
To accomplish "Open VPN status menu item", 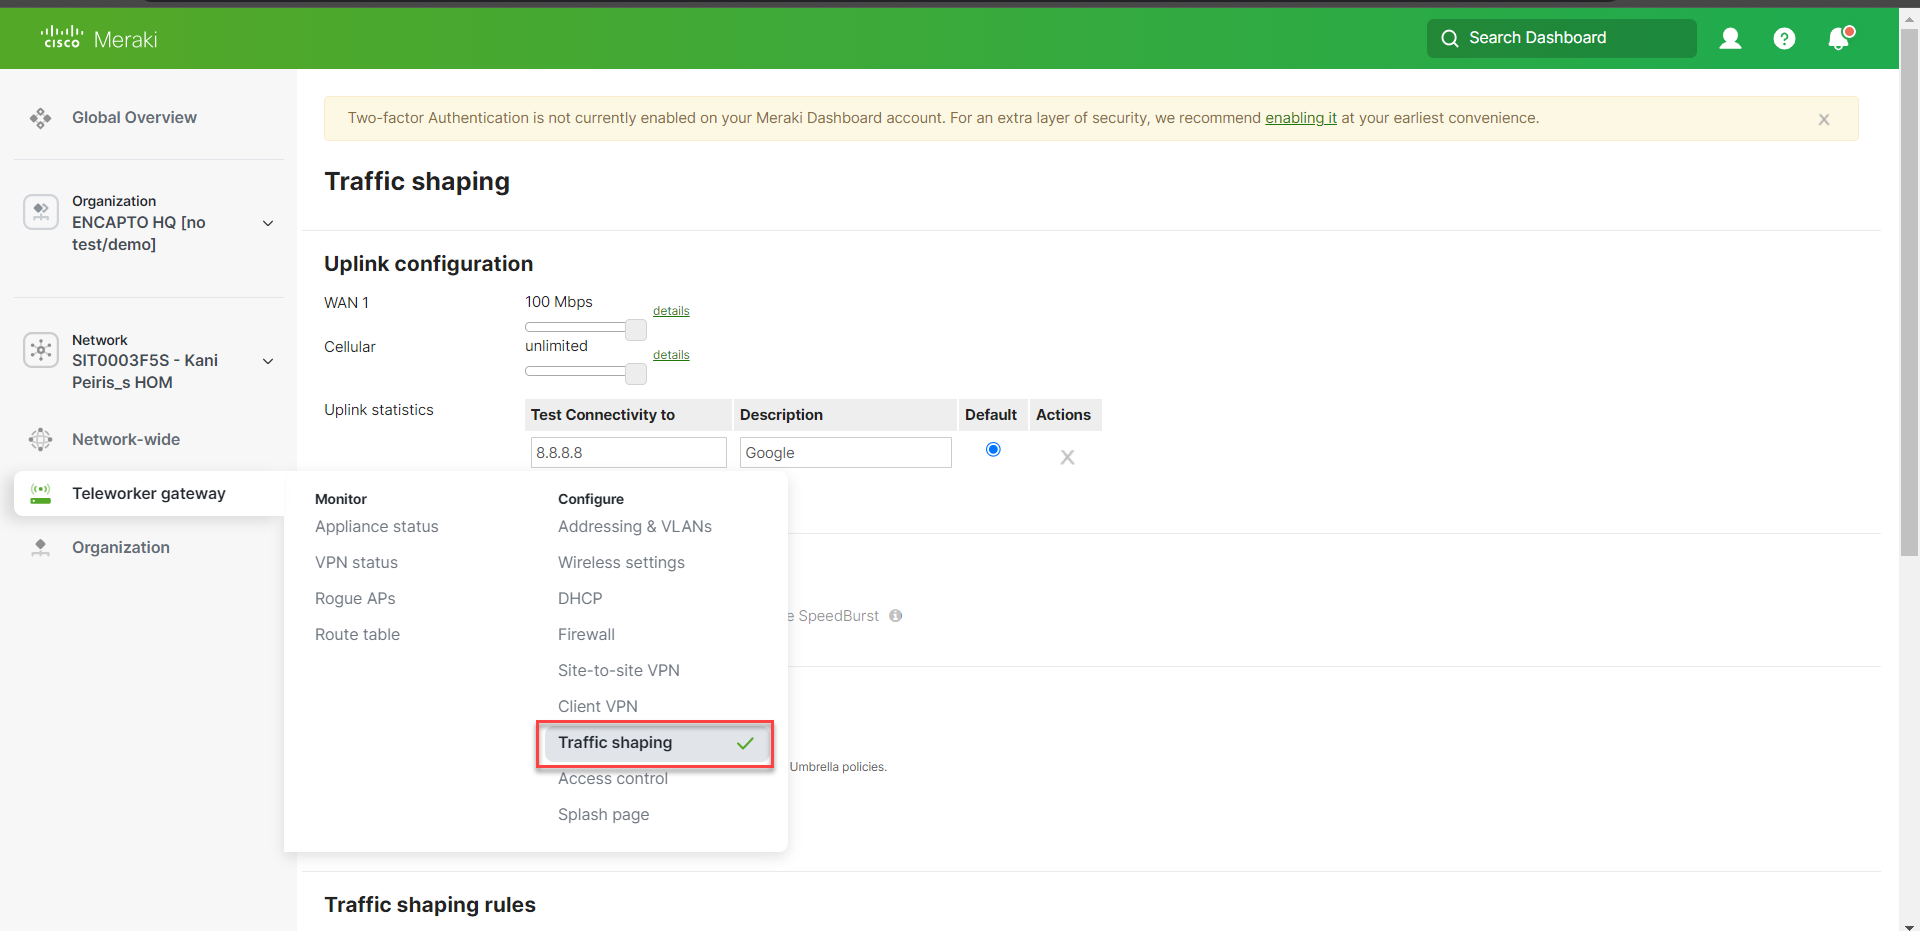I will tap(356, 562).
